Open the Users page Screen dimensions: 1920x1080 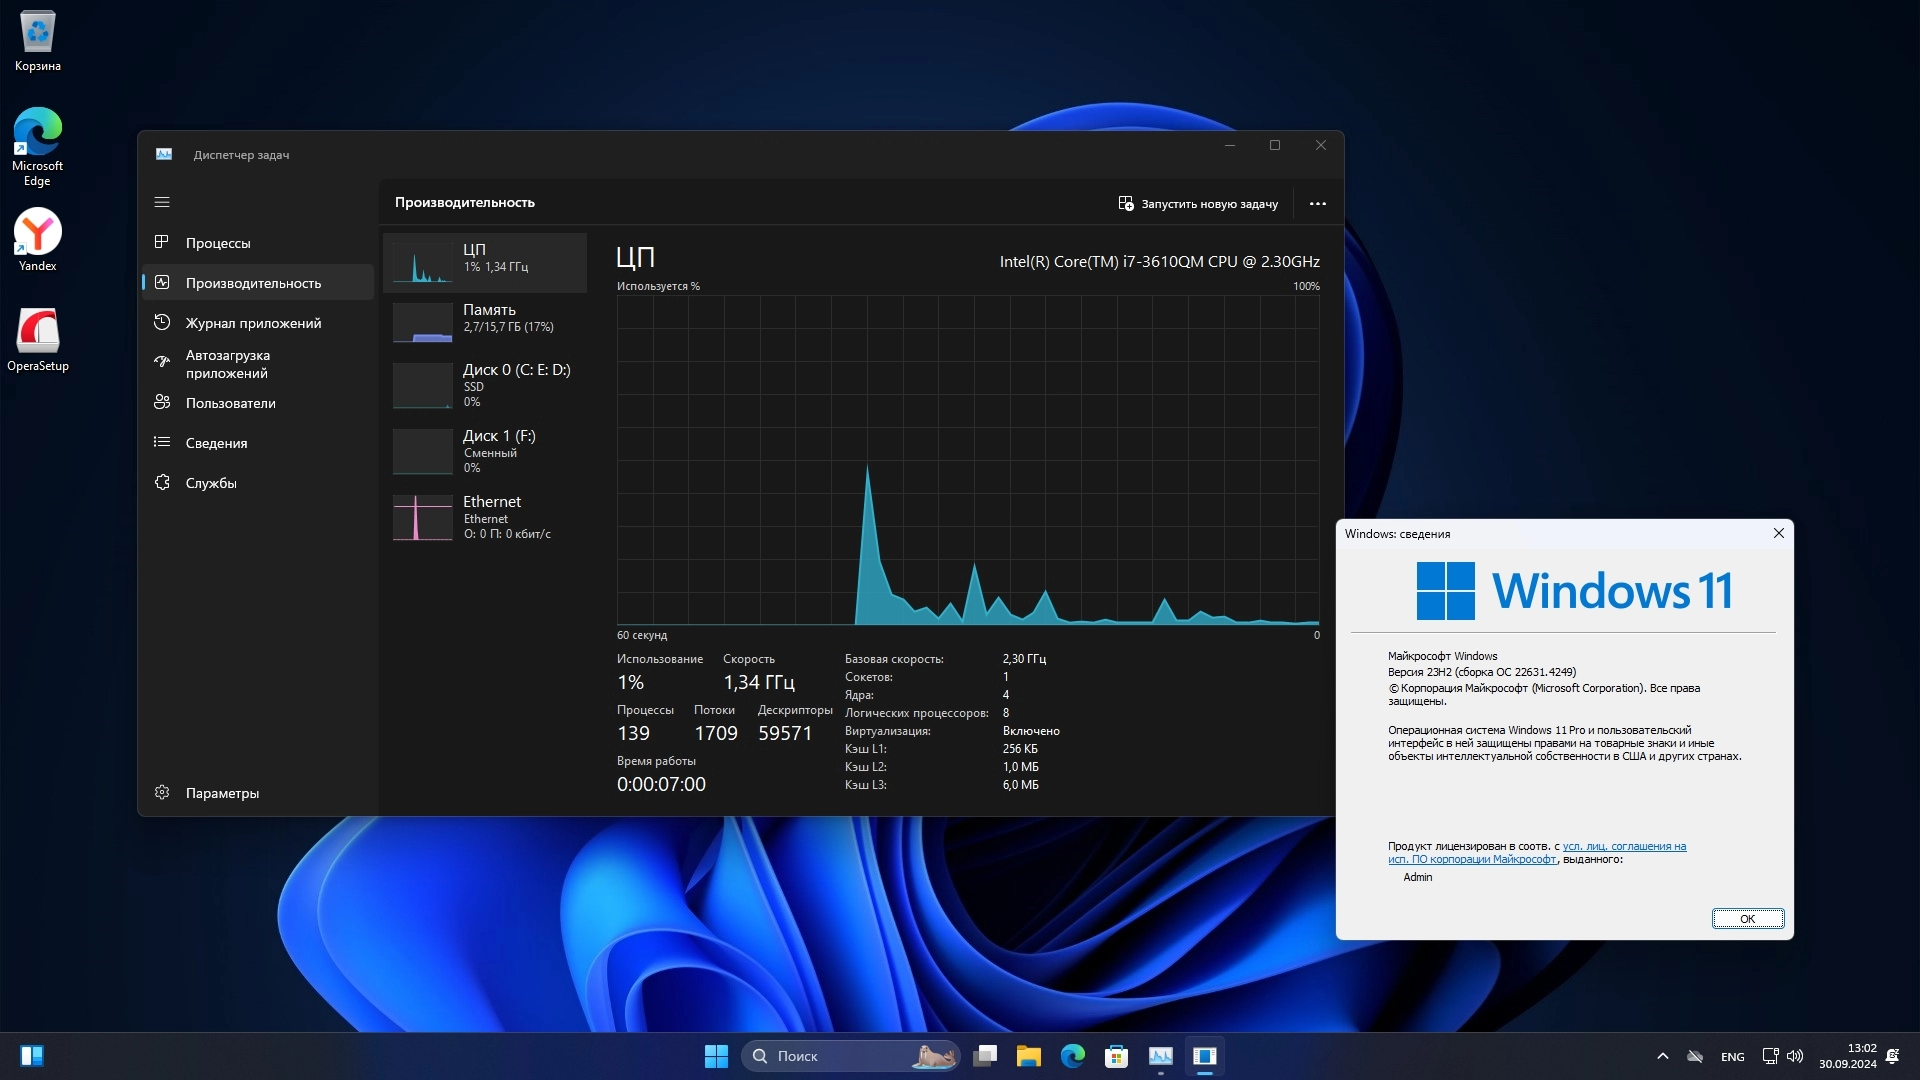tap(230, 403)
